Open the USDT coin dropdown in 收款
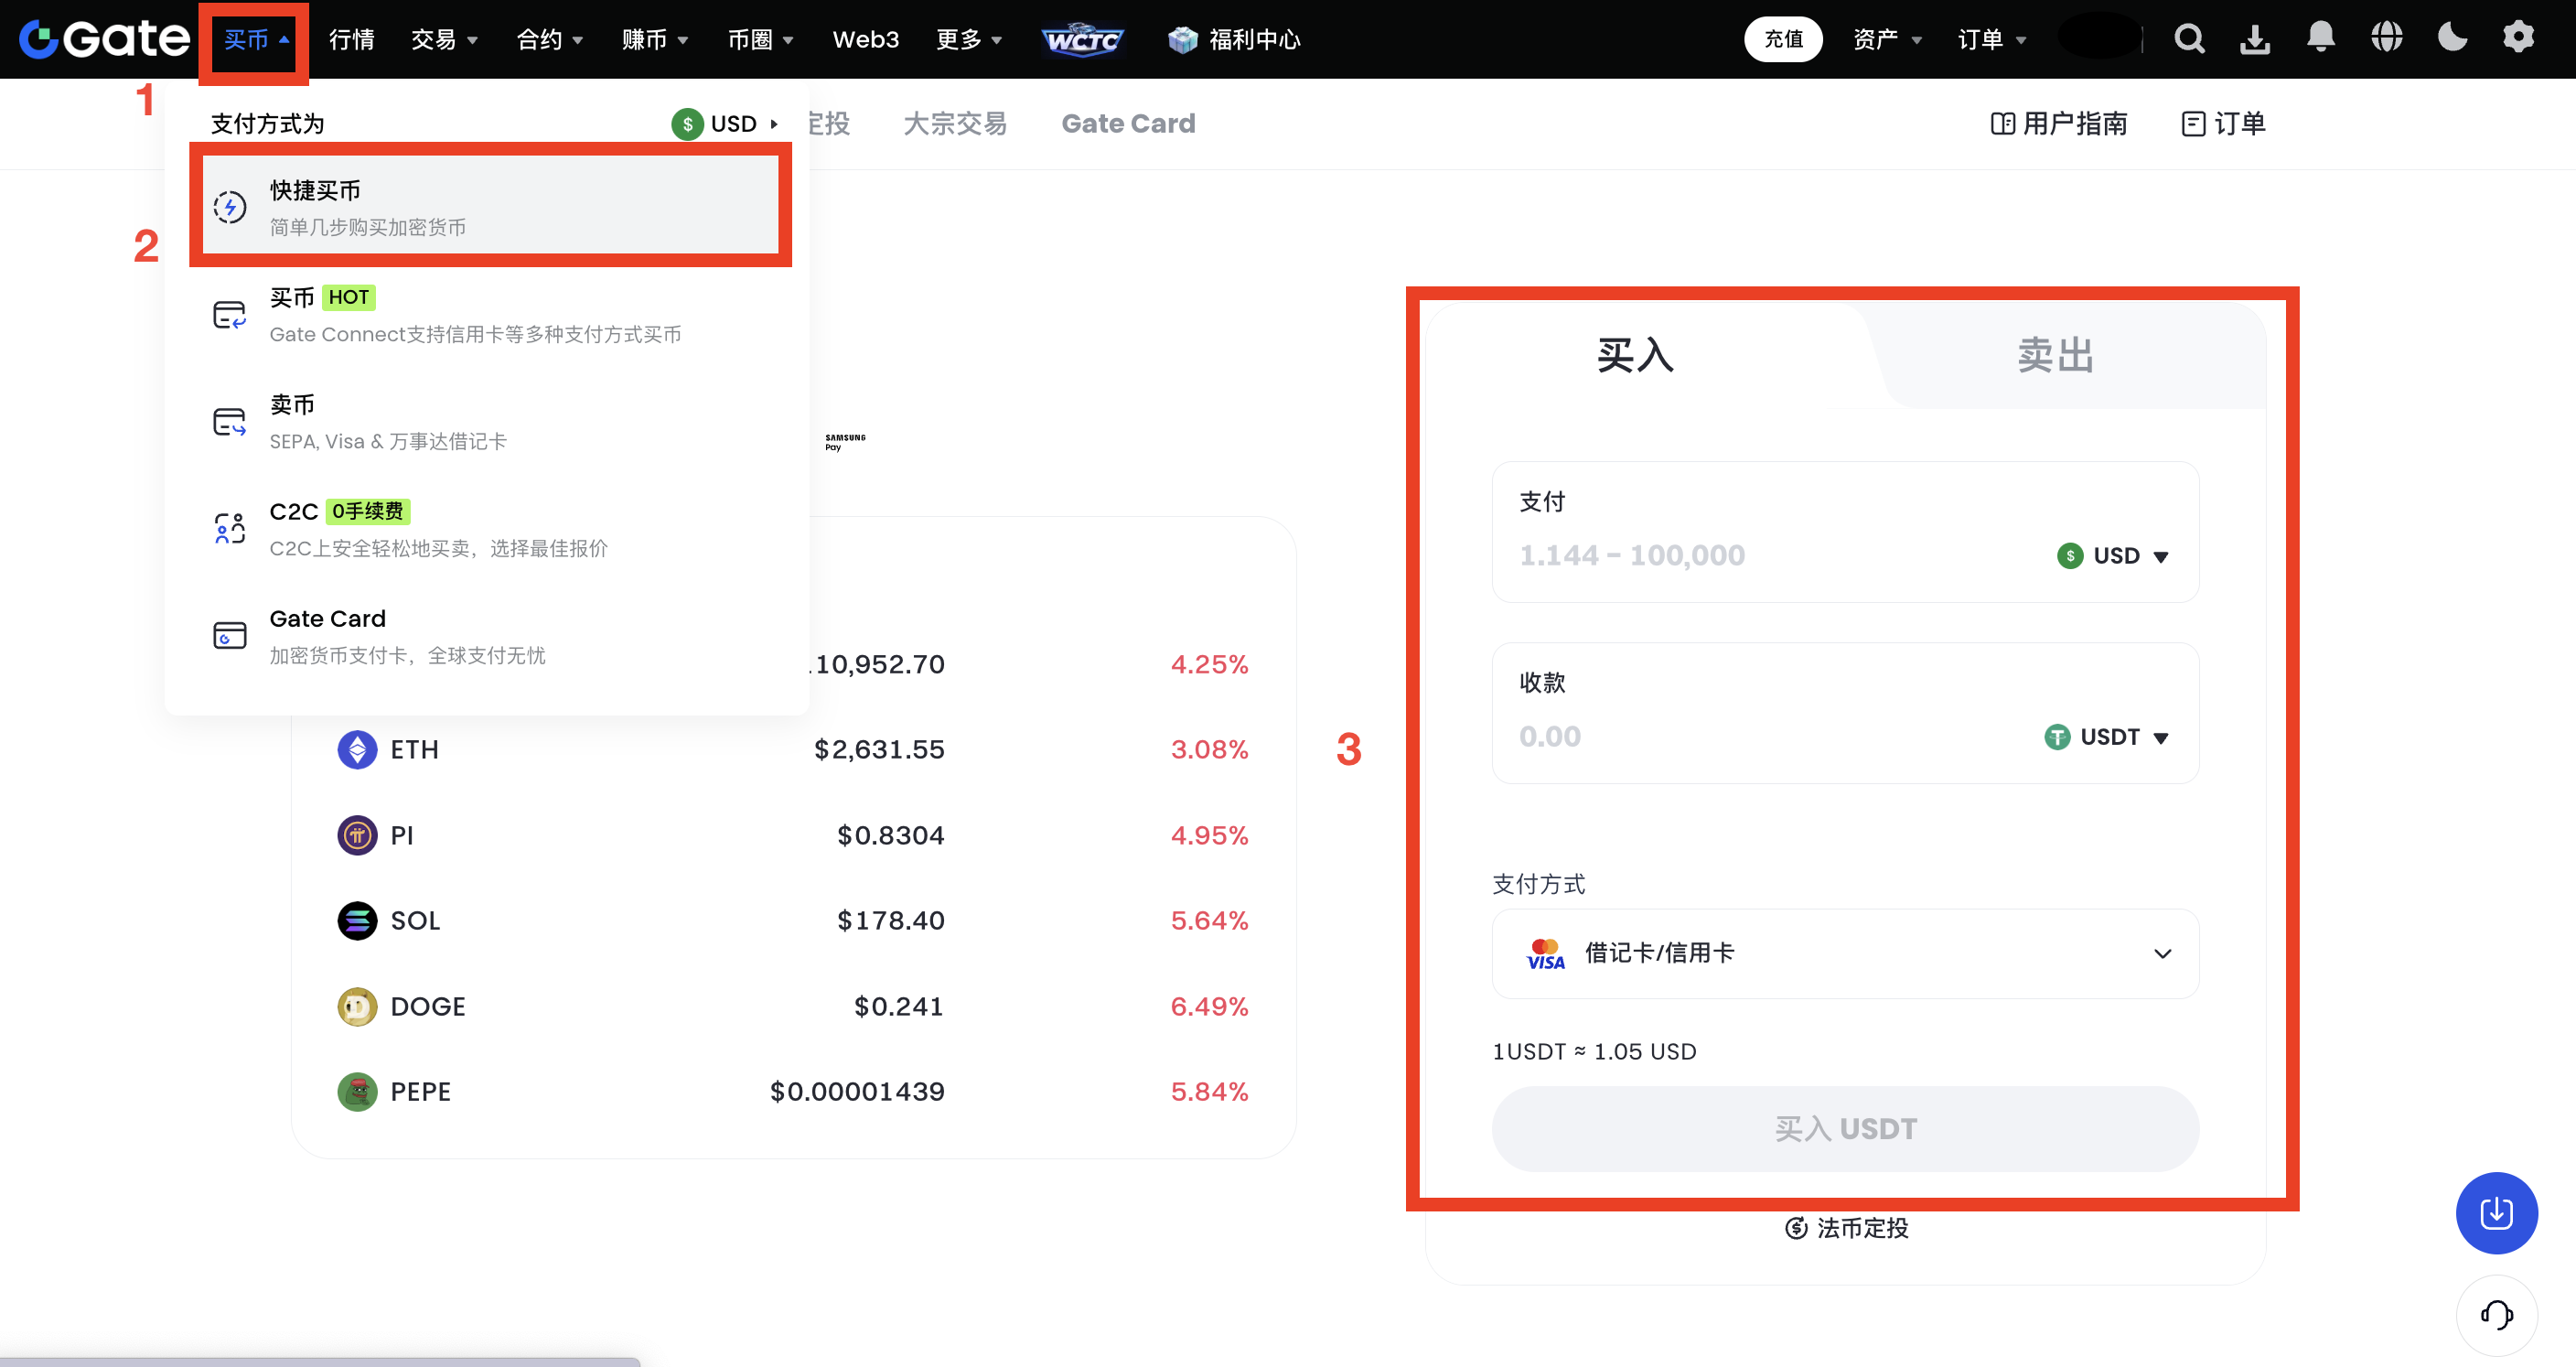This screenshot has height=1367, width=2576. pyautogui.click(x=2107, y=737)
